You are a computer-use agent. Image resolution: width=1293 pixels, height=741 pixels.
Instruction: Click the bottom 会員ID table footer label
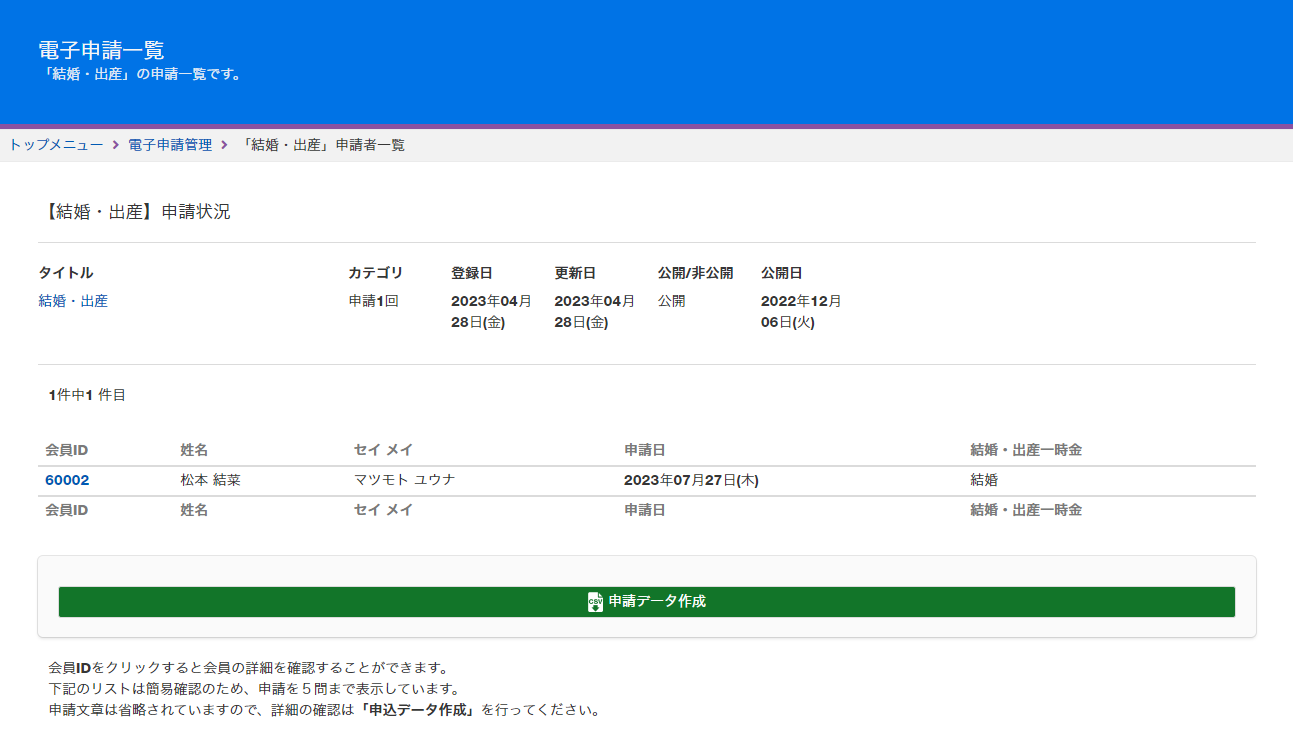point(67,510)
